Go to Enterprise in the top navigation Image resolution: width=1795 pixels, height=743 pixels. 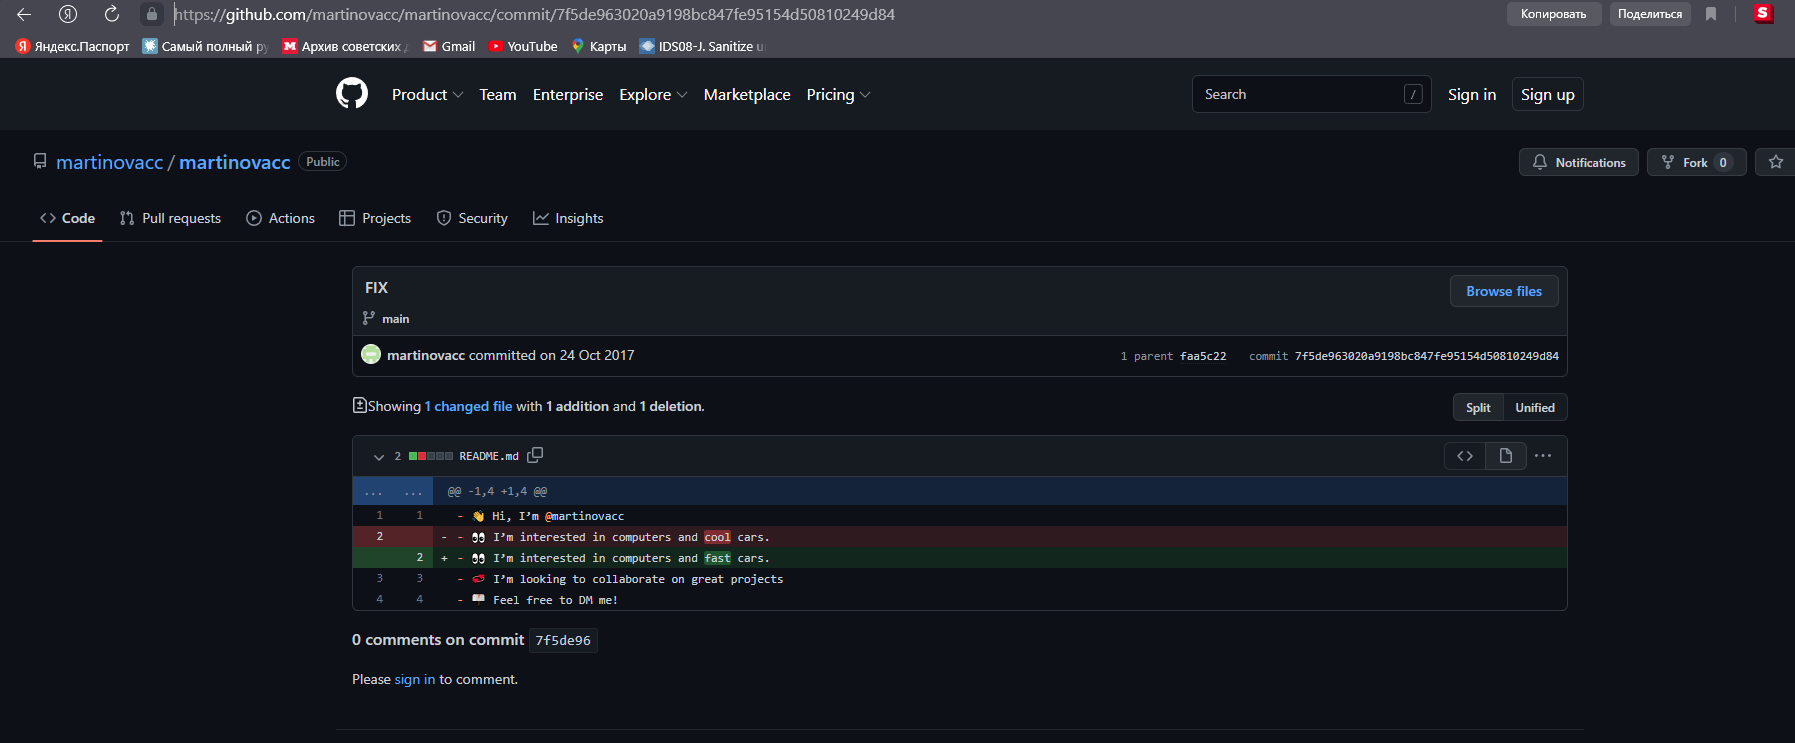(568, 94)
